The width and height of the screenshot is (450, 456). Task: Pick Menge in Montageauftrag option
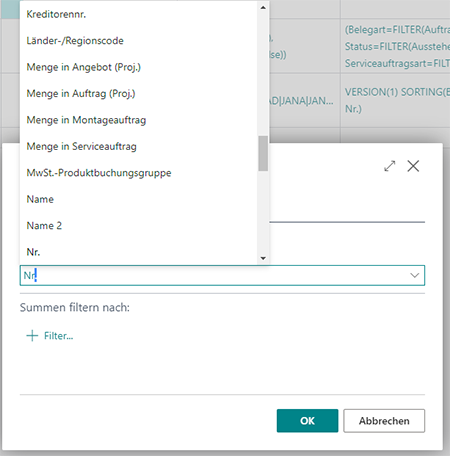click(x=139, y=120)
